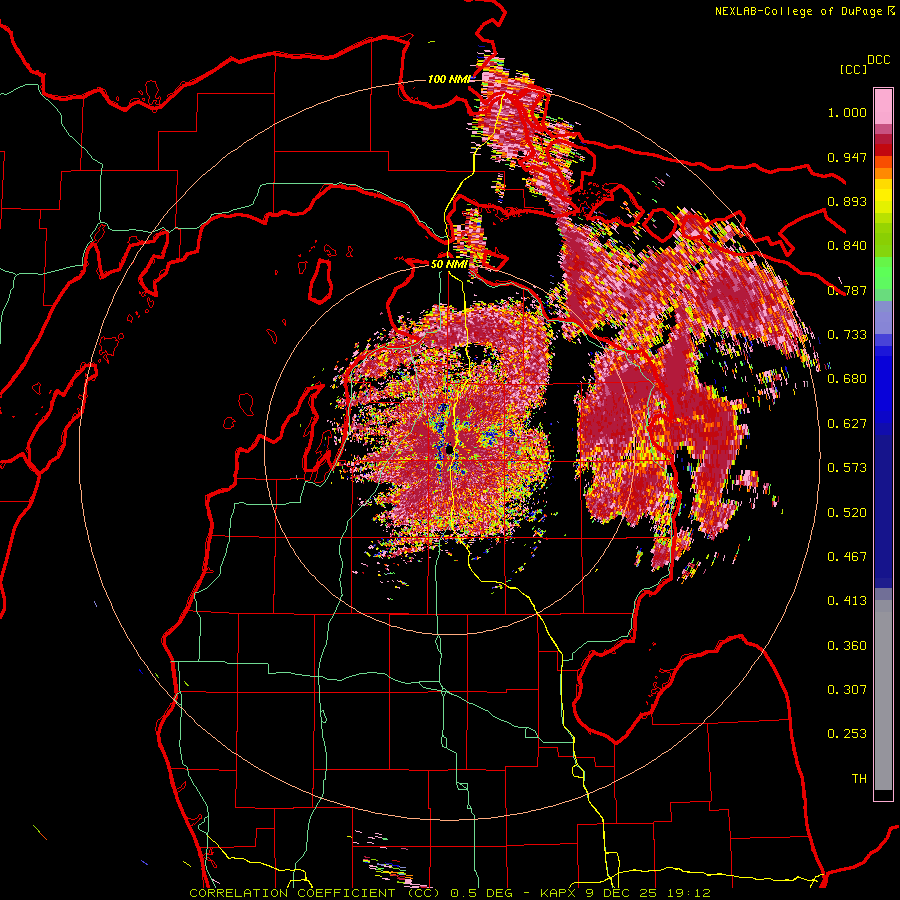The image size is (900, 900).
Task: Select the 1.000 scale value
Action: click(x=847, y=112)
